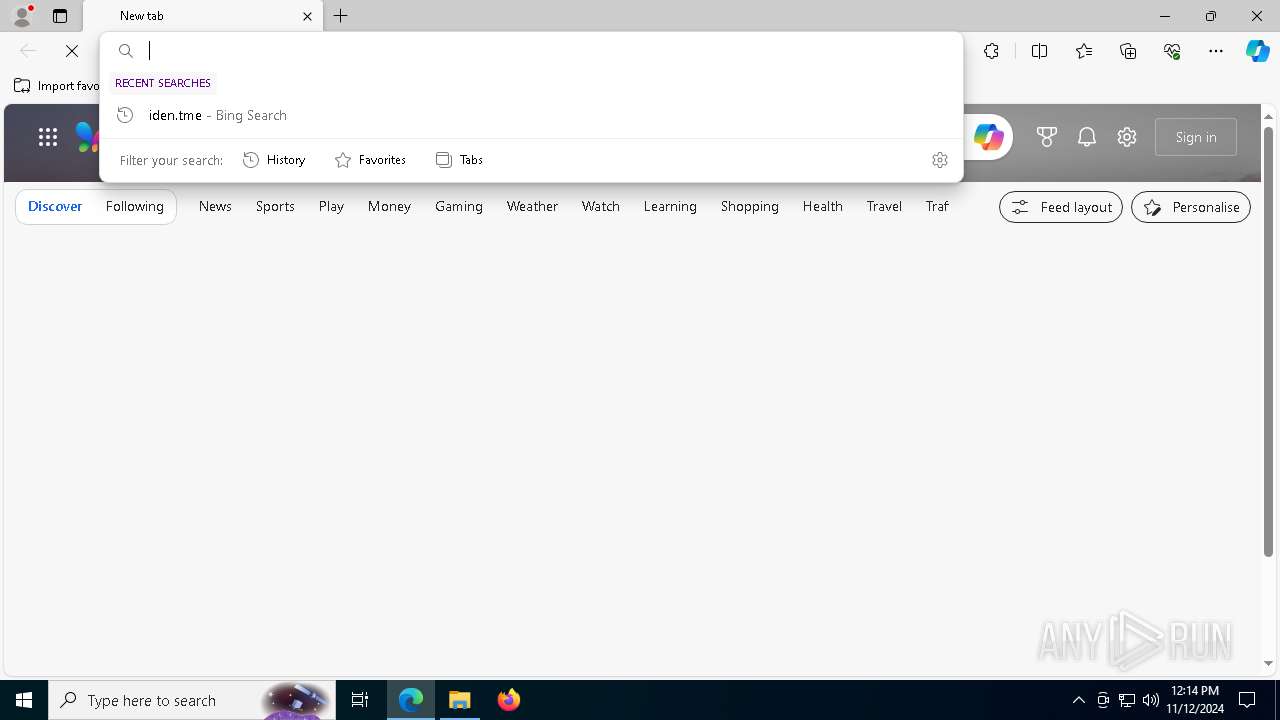
Task: Click Import favorites bookmark item
Action: [57, 86]
